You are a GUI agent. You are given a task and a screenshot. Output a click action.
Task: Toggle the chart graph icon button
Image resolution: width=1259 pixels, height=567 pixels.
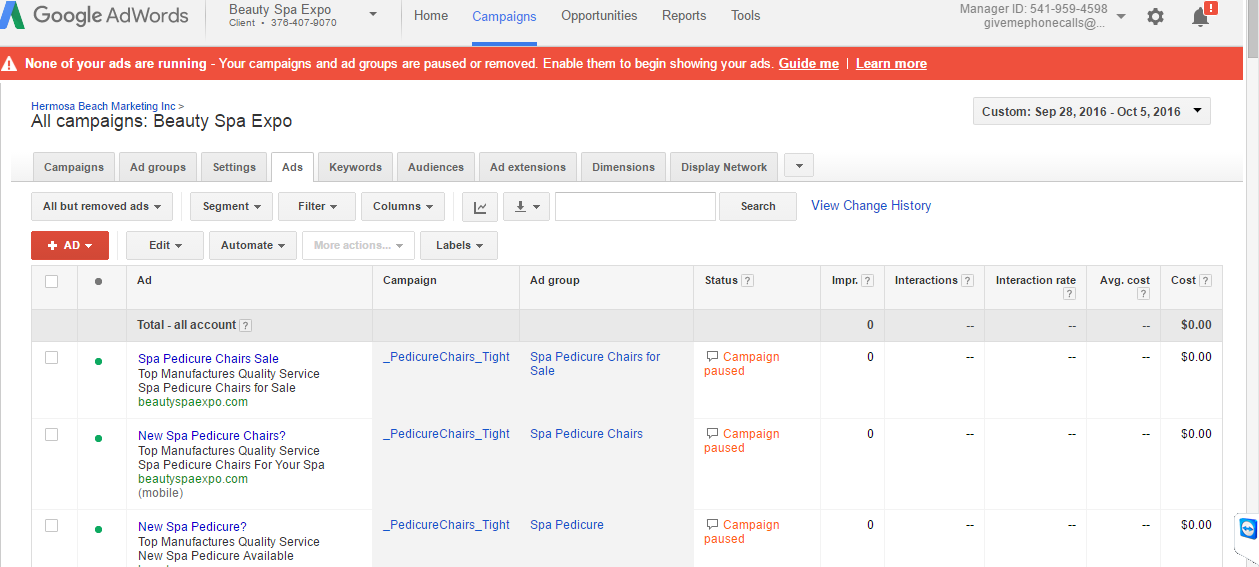(480, 207)
